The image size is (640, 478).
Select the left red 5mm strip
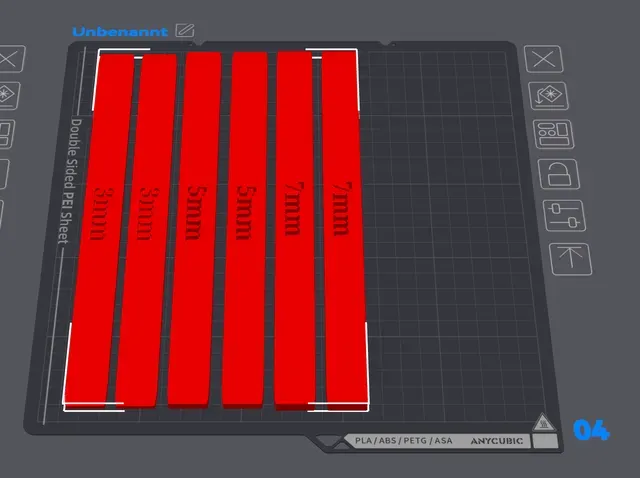coord(195,229)
